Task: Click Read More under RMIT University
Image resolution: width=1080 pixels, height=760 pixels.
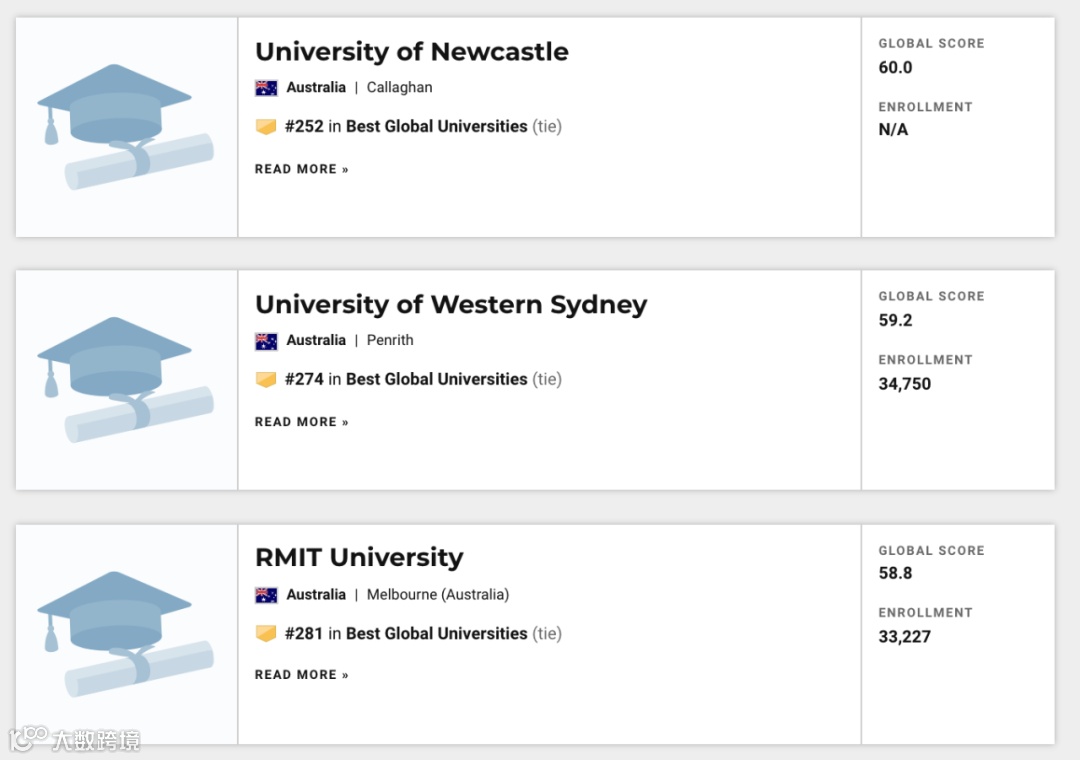Action: [301, 675]
